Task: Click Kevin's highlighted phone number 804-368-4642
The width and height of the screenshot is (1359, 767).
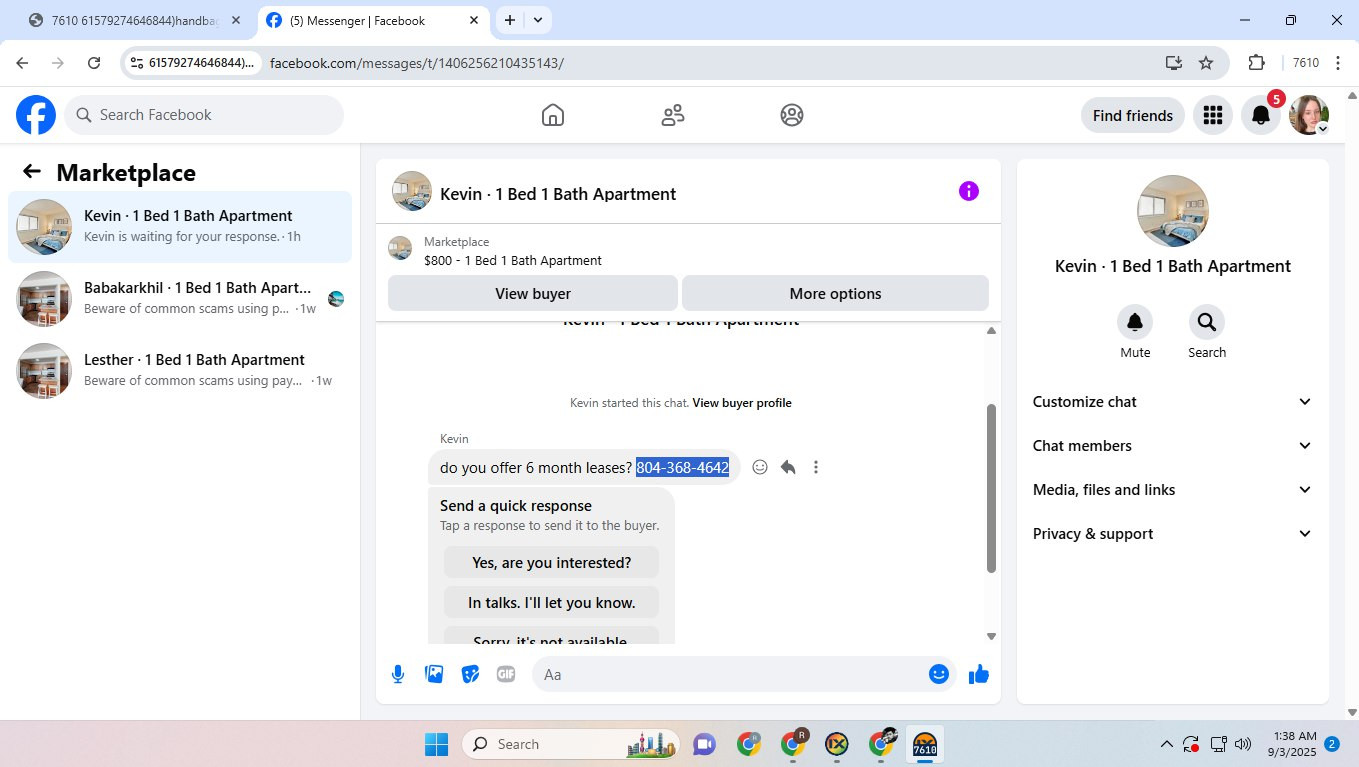Action: (x=682, y=467)
